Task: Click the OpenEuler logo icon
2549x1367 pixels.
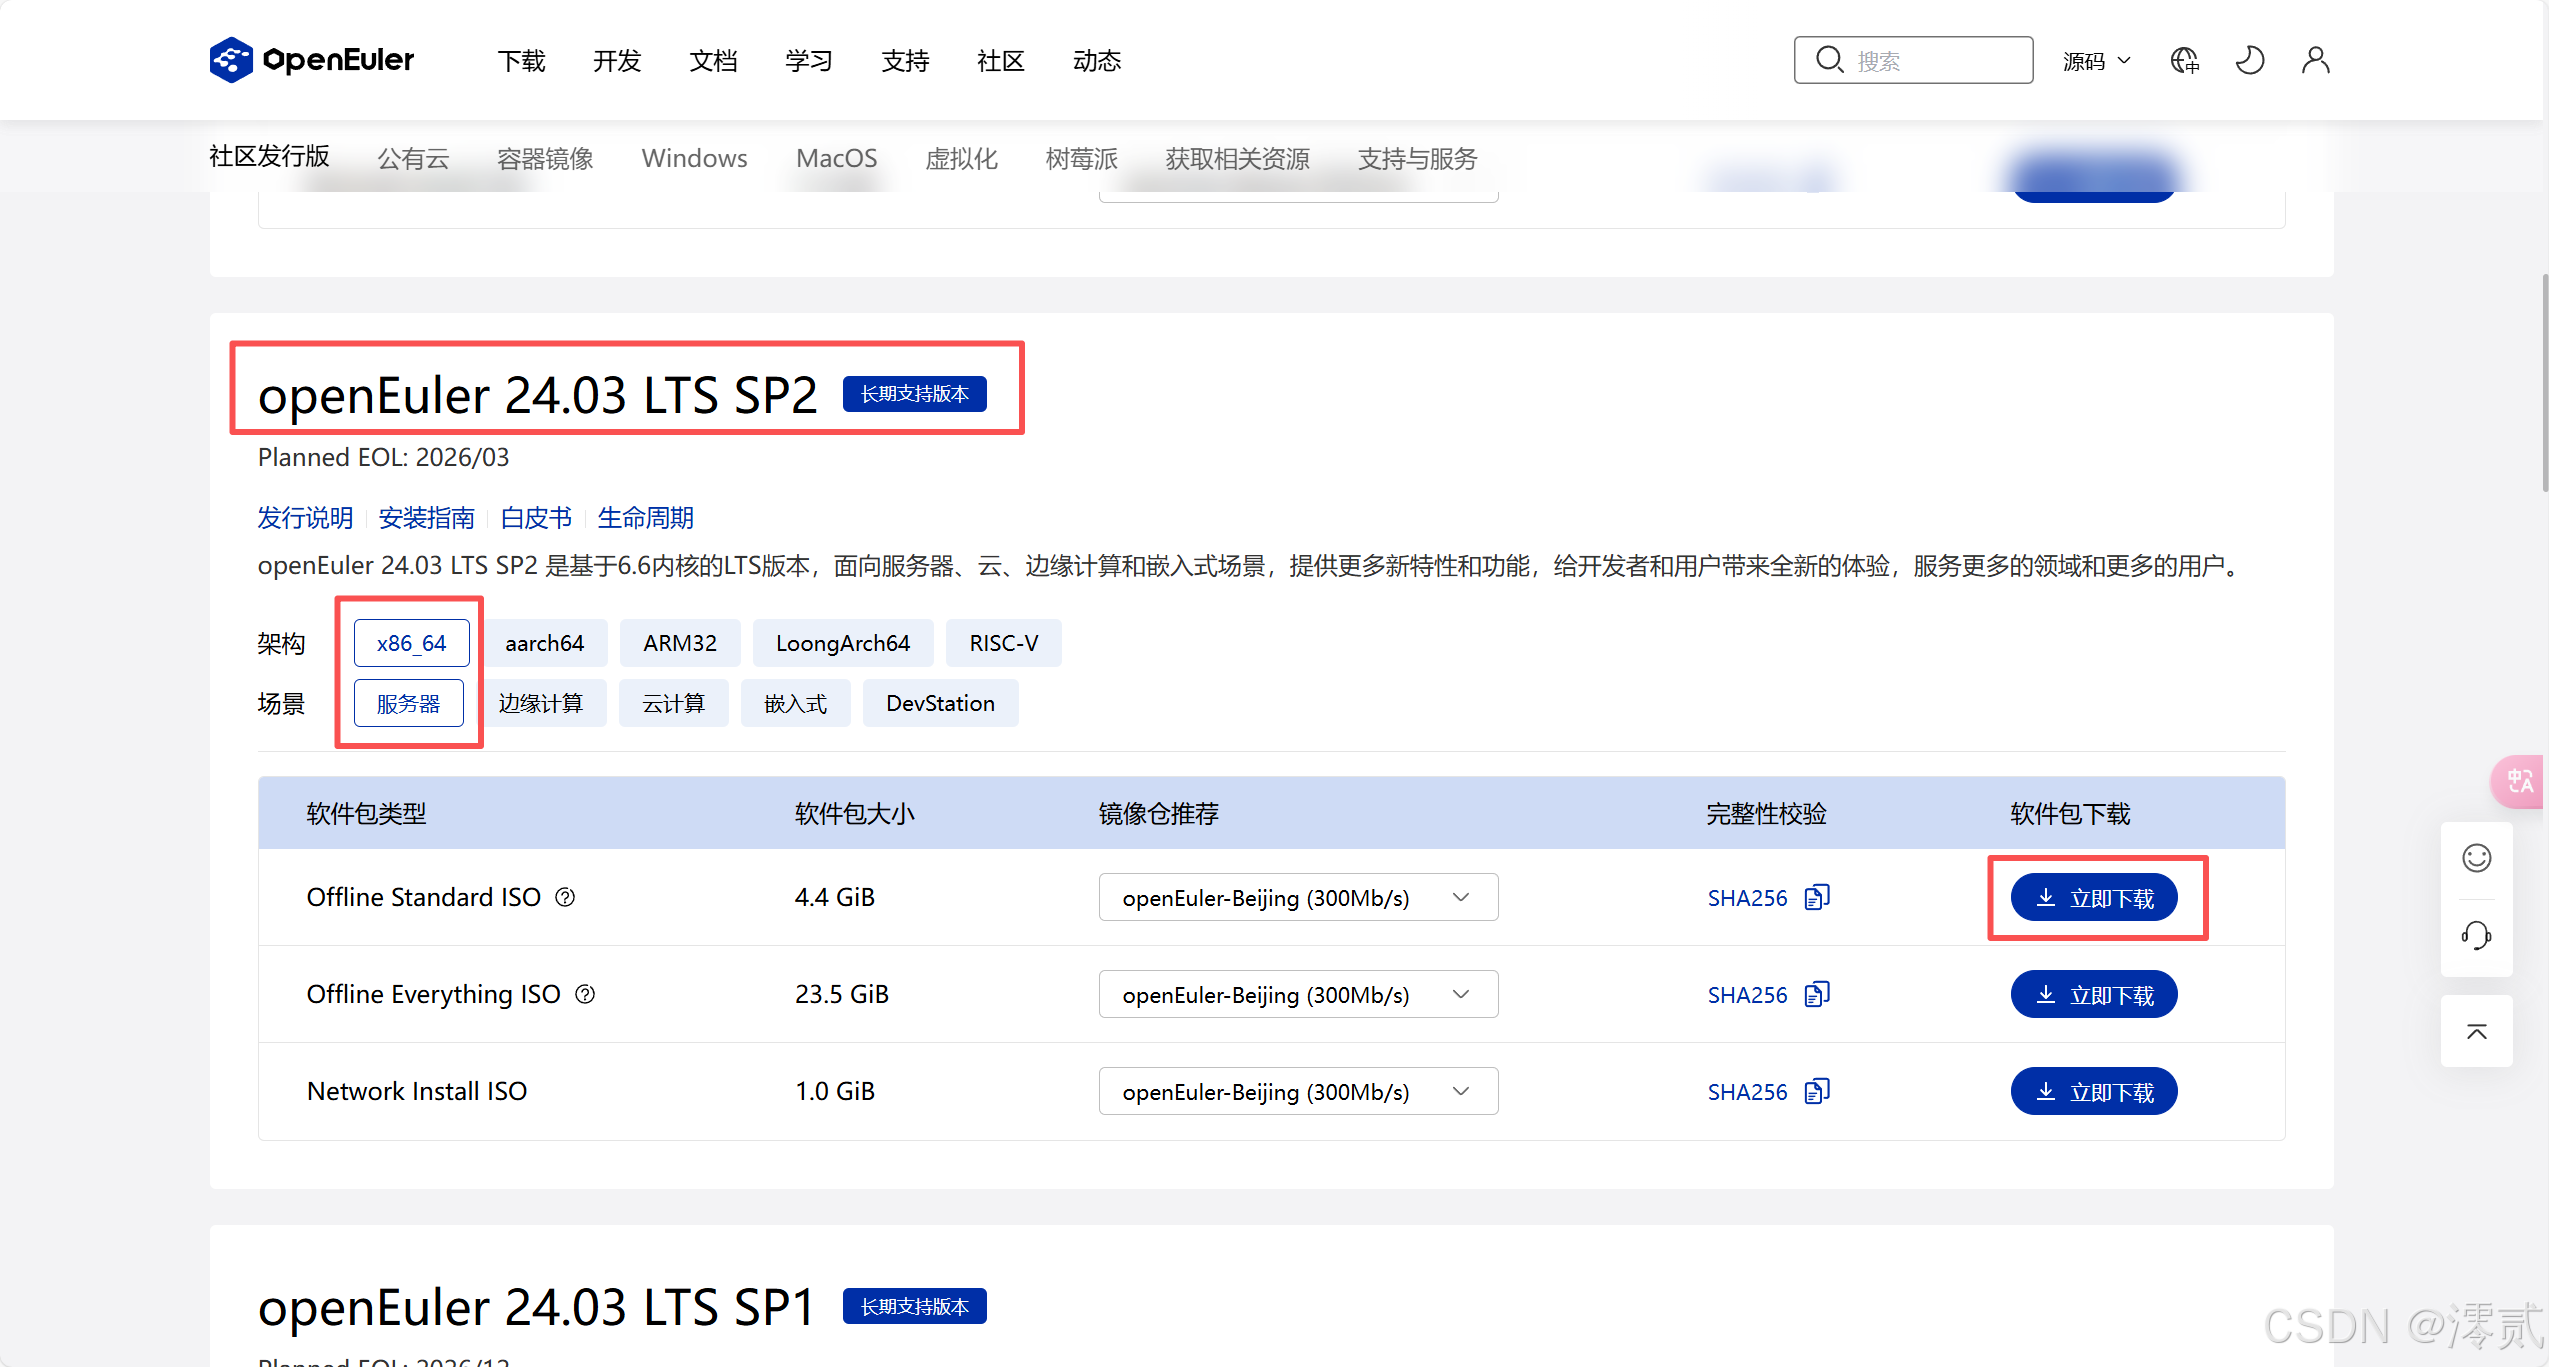Action: [x=231, y=60]
